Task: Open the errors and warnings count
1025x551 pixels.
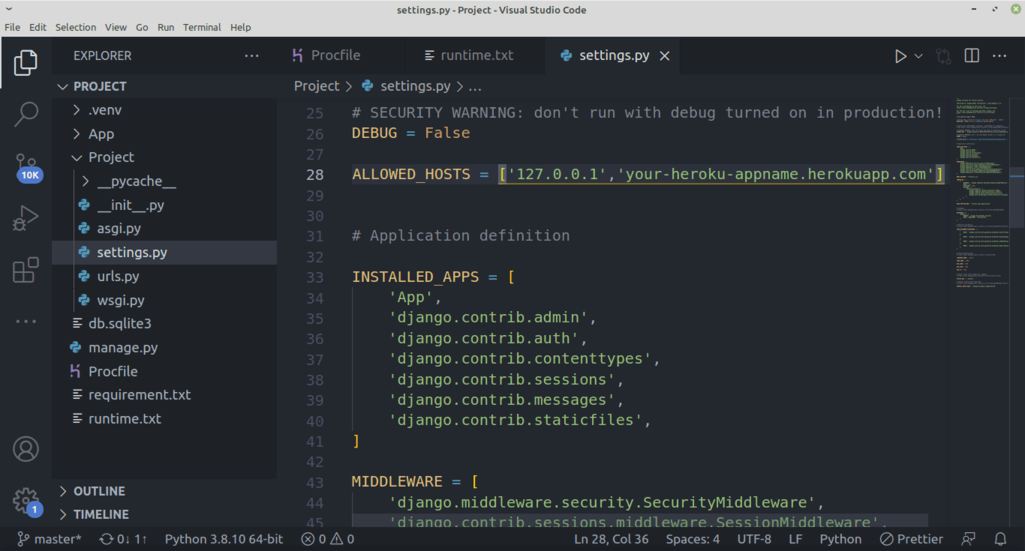Action: [328, 539]
